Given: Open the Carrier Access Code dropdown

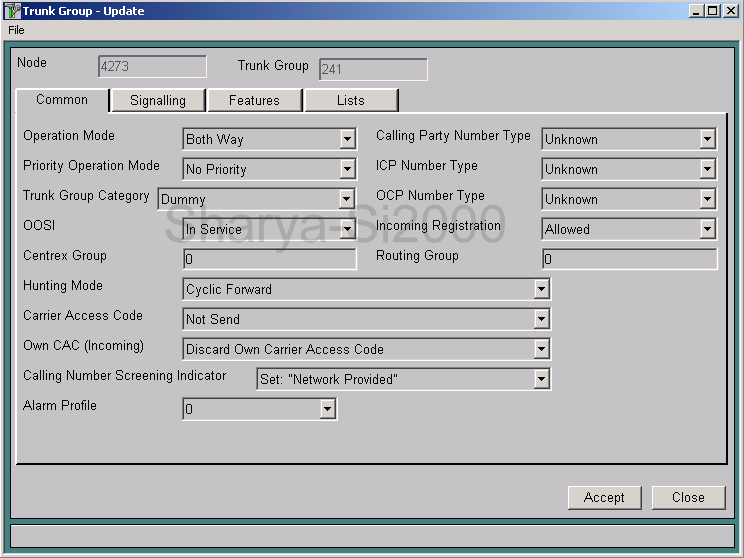Looking at the screenshot, I should click(541, 319).
